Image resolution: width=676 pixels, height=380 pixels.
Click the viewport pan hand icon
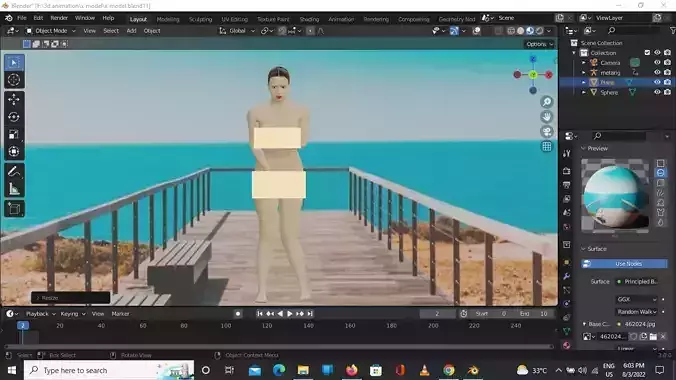pos(547,117)
